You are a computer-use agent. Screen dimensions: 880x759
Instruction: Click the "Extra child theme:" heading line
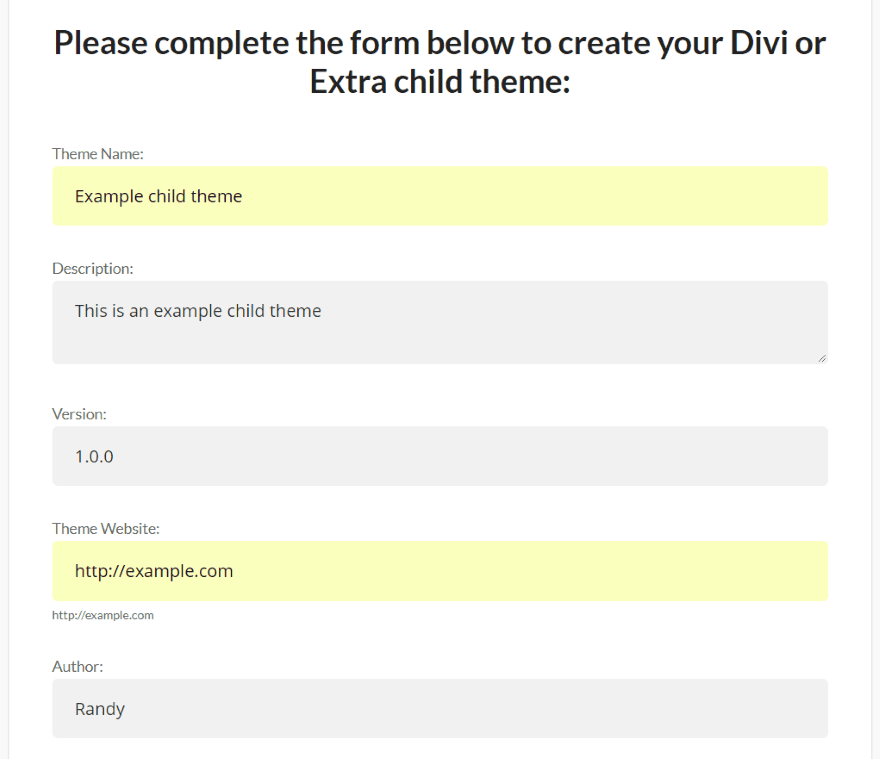(x=440, y=81)
